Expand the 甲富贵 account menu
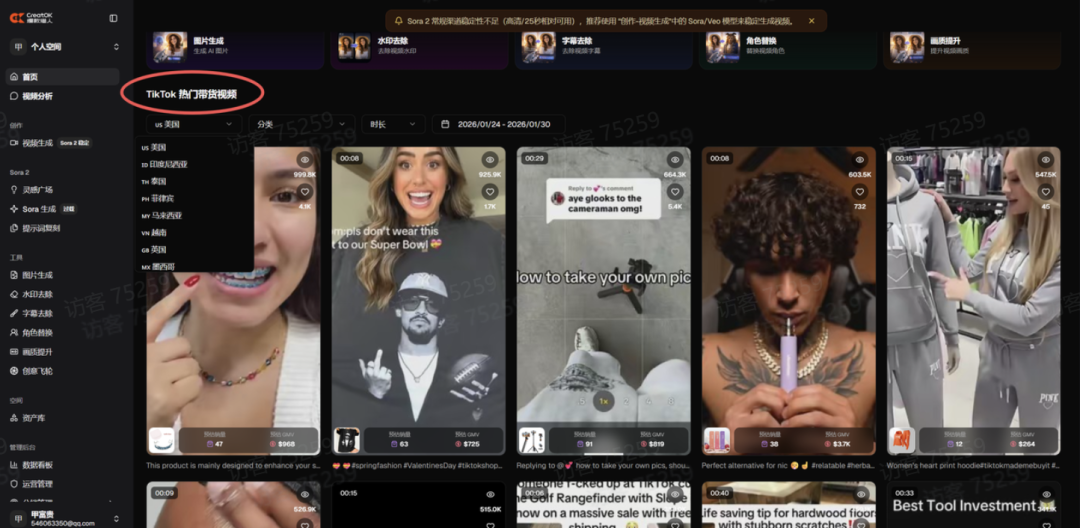 click(x=64, y=518)
